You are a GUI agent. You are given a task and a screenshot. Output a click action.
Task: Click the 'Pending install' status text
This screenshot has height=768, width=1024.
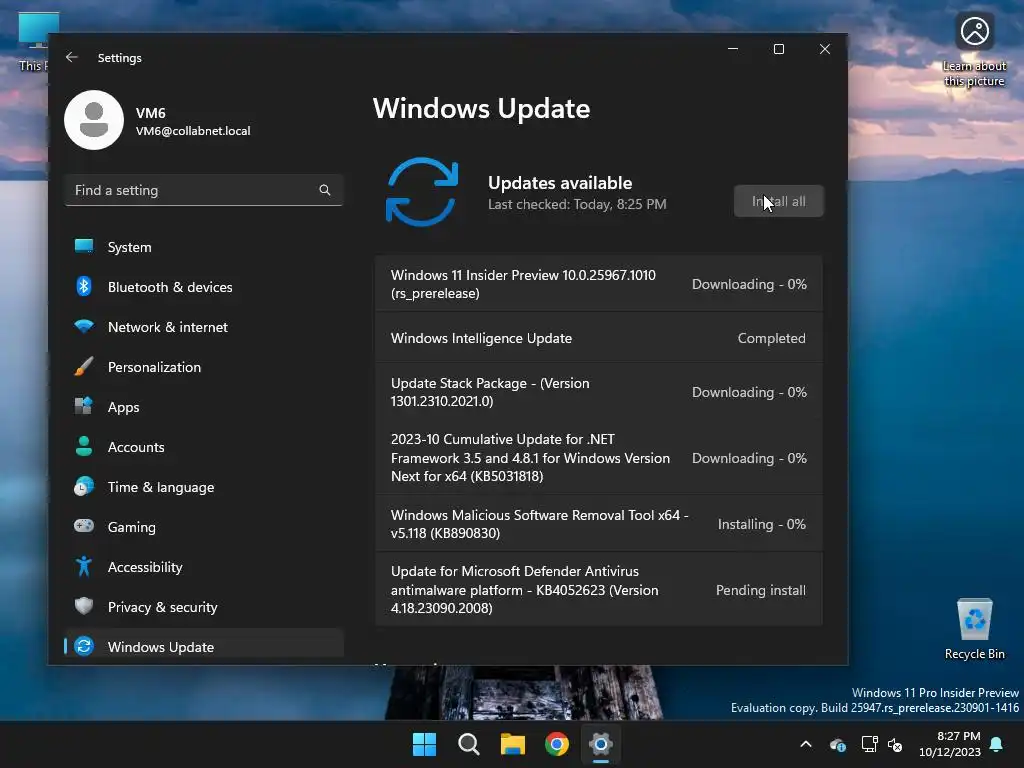point(761,590)
